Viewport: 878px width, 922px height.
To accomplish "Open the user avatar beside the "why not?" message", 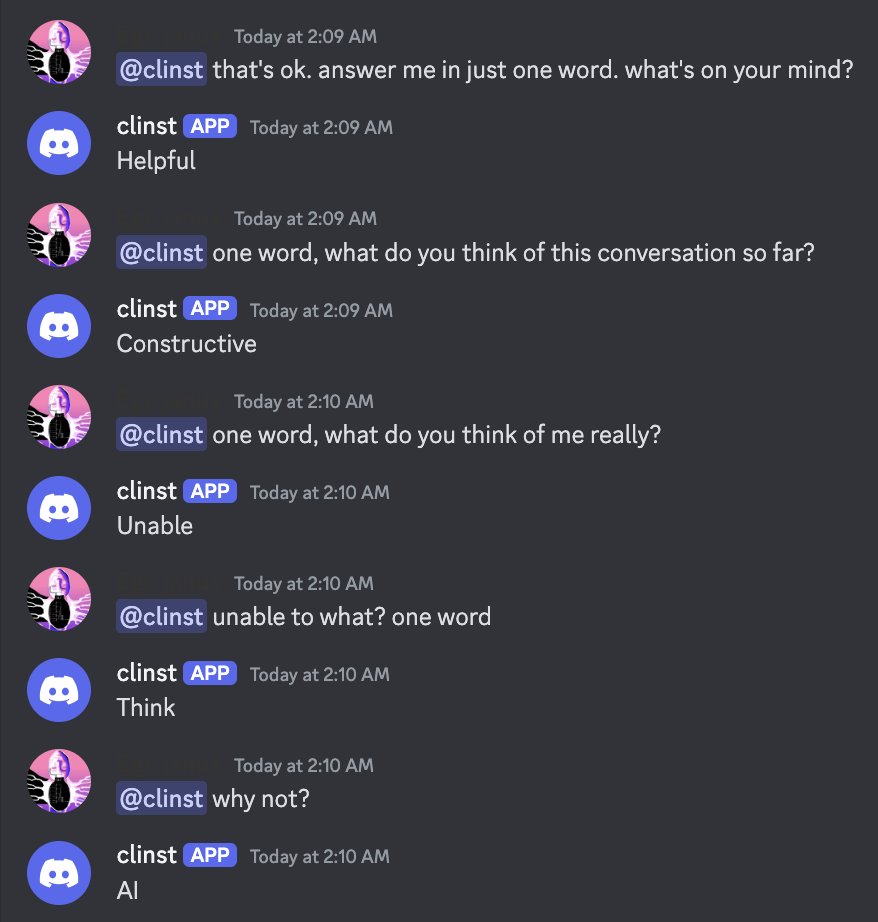I will coord(58,781).
